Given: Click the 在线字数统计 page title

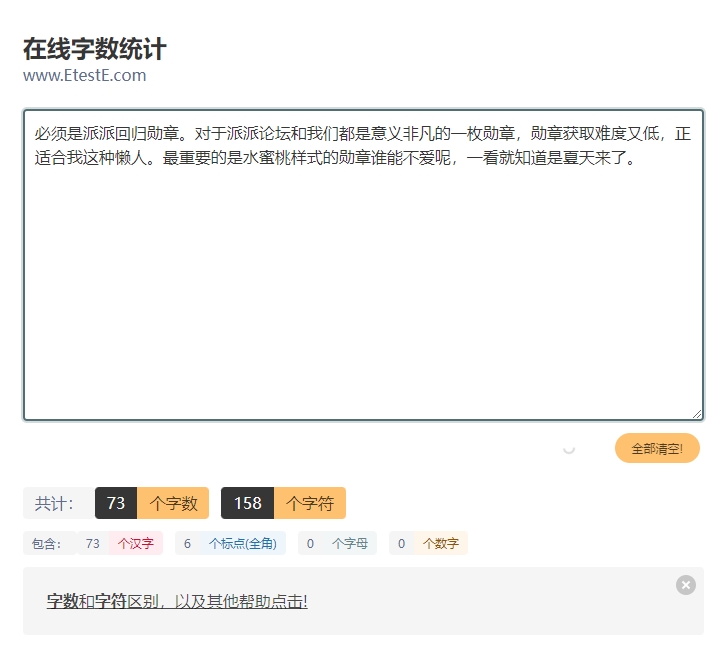Looking at the screenshot, I should point(95,49).
